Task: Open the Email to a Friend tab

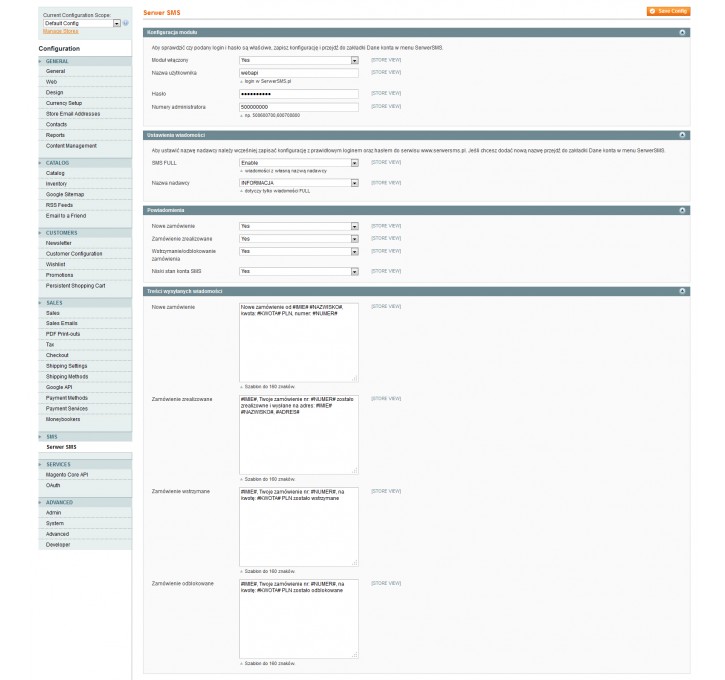Action: (x=85, y=215)
